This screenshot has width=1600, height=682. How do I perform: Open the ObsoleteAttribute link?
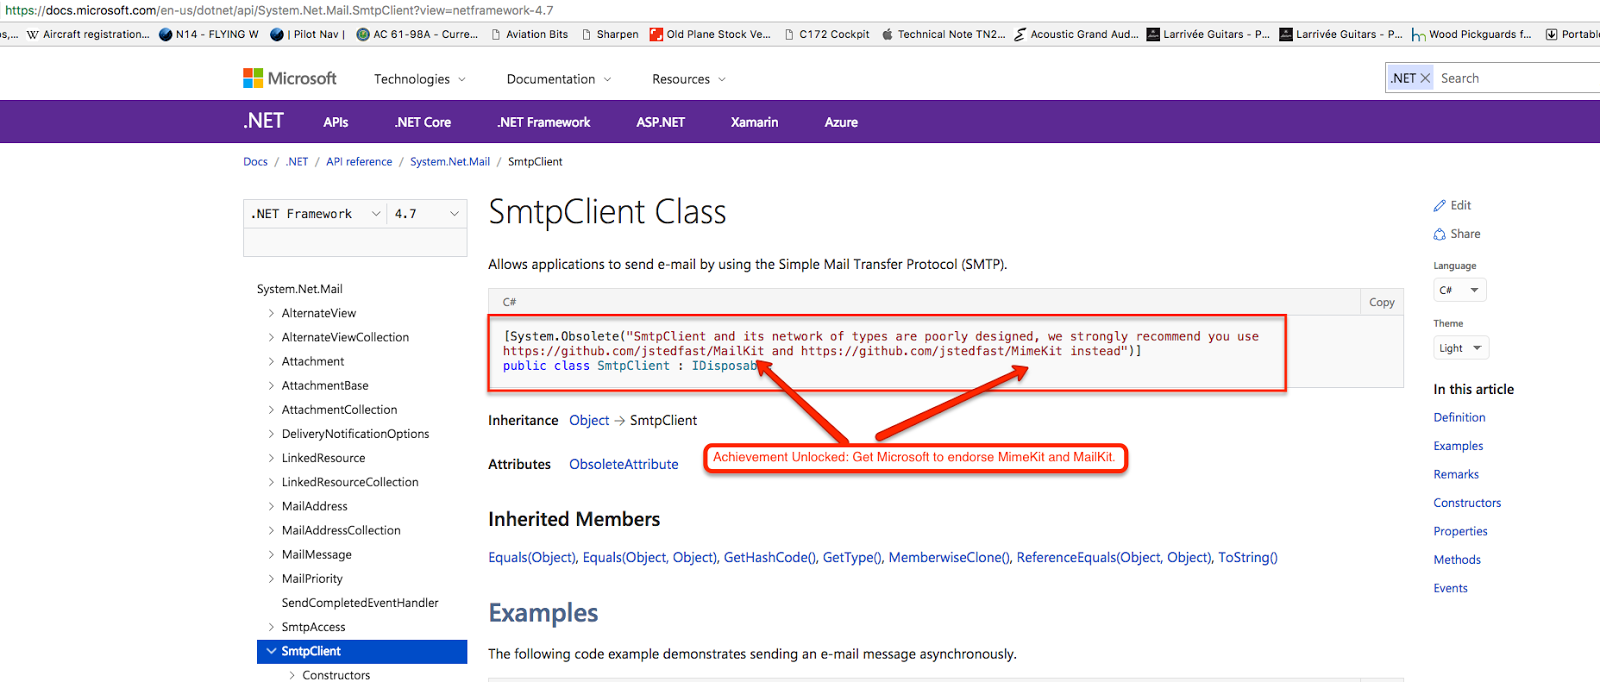624,464
